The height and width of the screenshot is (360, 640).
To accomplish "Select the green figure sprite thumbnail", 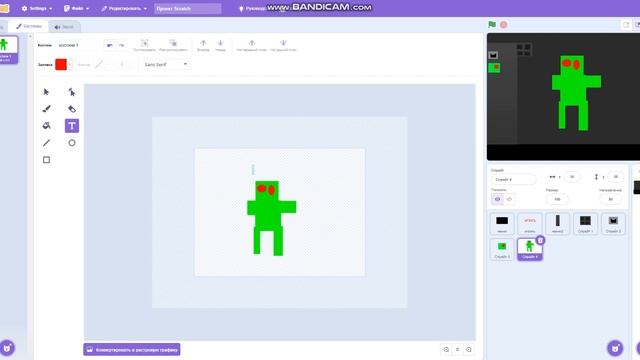I will pyautogui.click(x=530, y=249).
